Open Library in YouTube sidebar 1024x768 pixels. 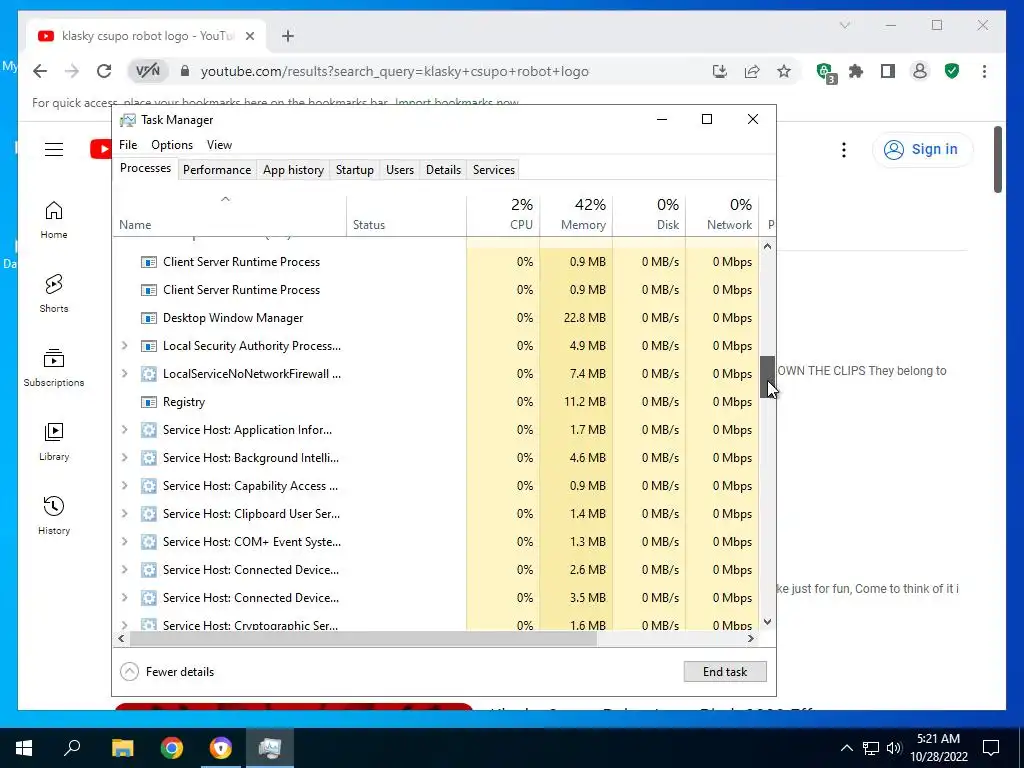click(54, 441)
